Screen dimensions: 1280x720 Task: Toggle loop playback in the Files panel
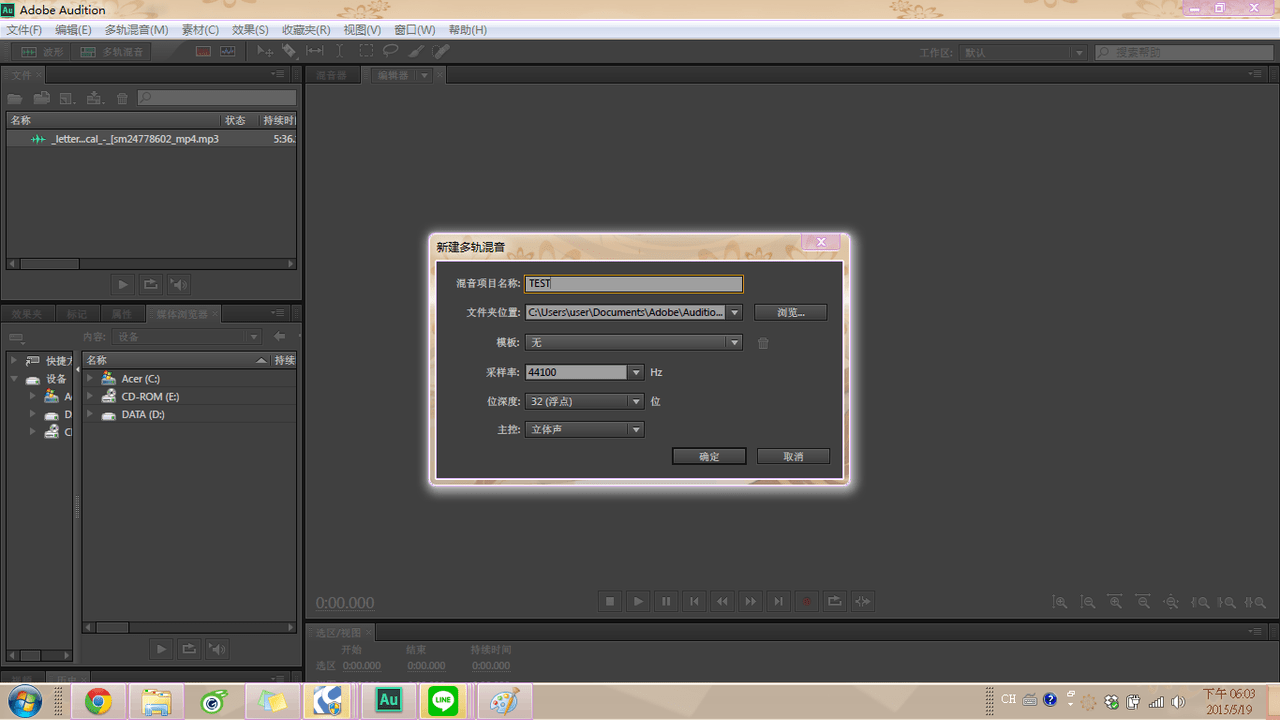[x=151, y=285]
